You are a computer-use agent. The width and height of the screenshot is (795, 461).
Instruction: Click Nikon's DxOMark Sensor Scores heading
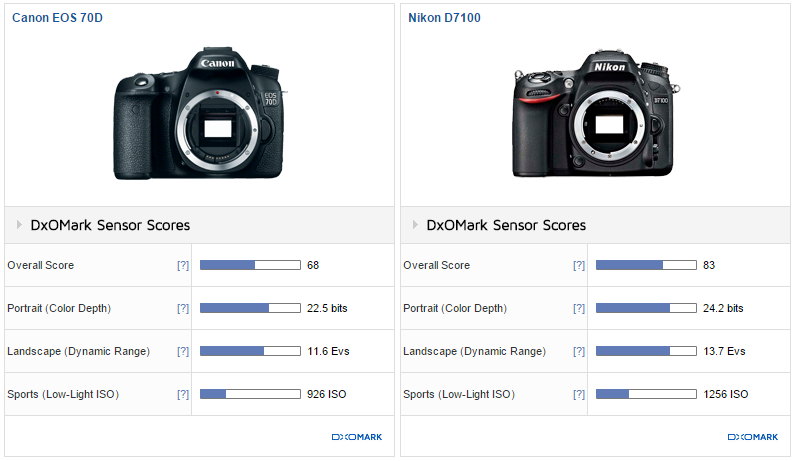coord(506,225)
